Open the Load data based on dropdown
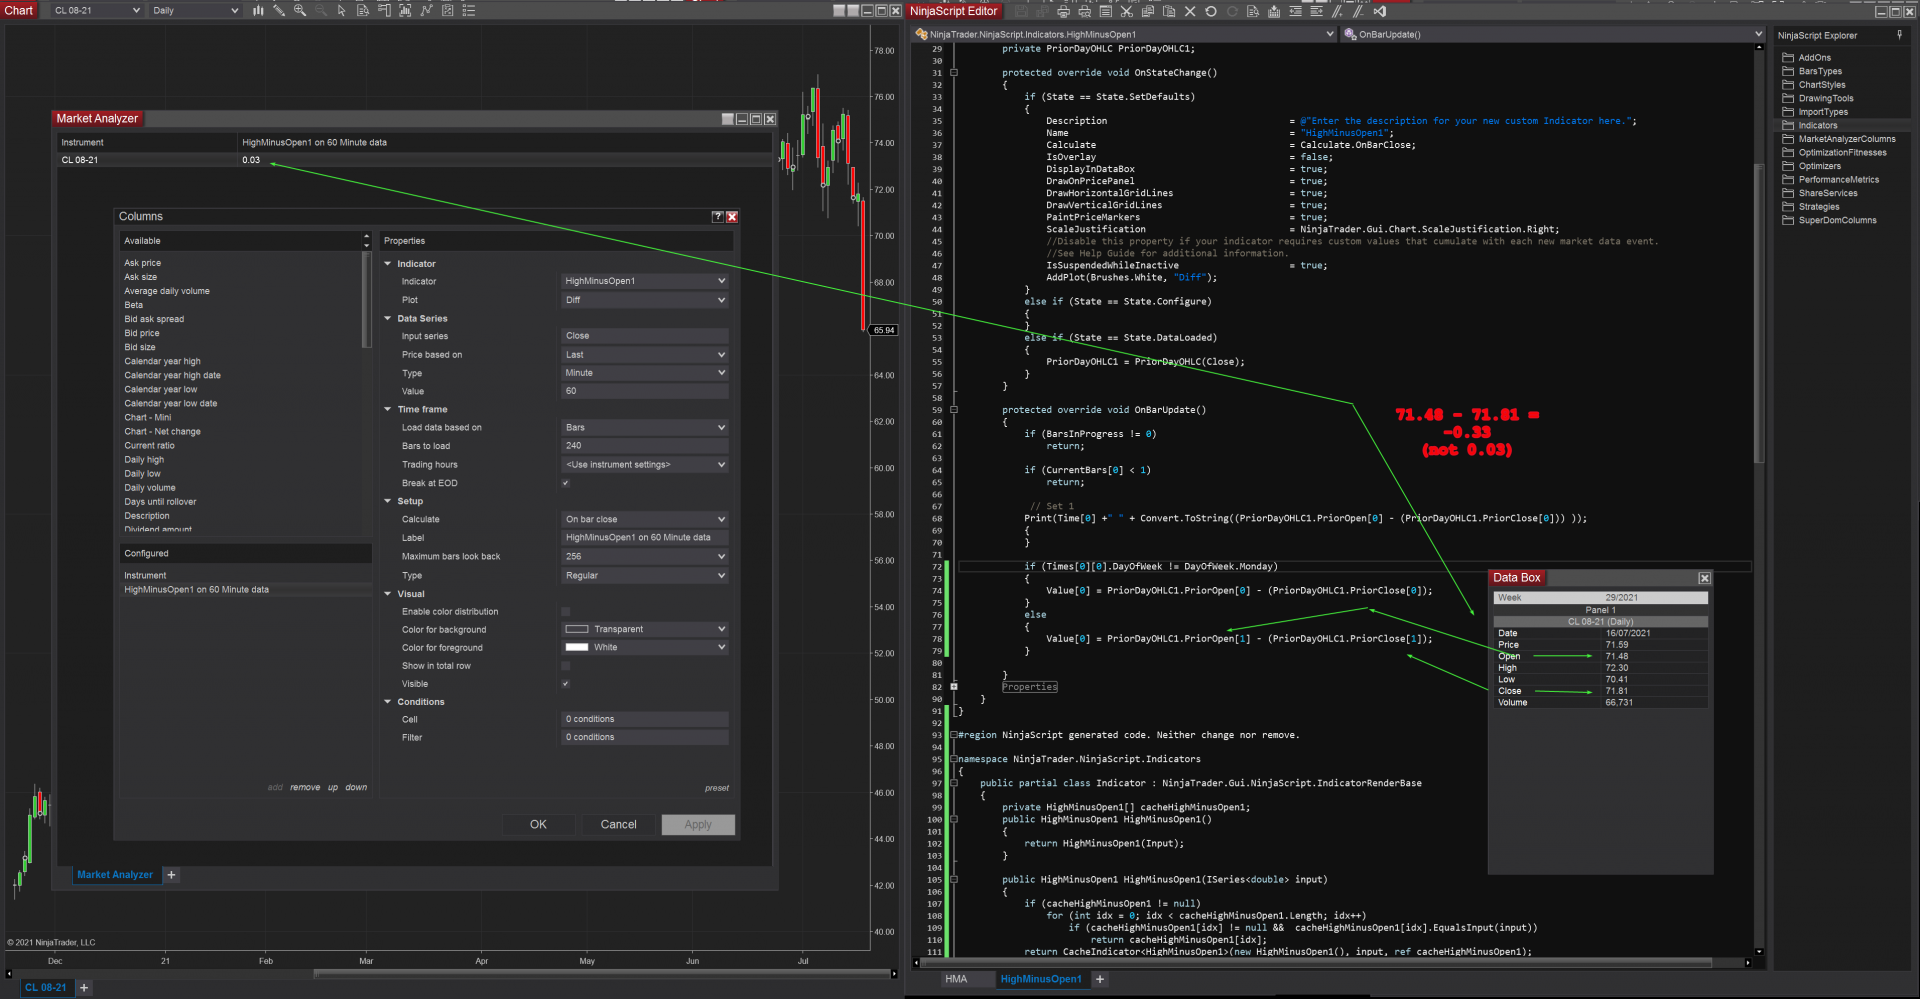Viewport: 1920px width, 999px height. point(645,428)
